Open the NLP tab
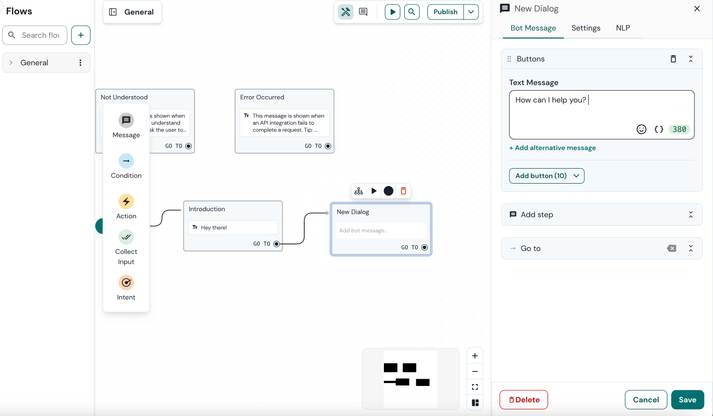The width and height of the screenshot is (713, 416). click(x=623, y=28)
